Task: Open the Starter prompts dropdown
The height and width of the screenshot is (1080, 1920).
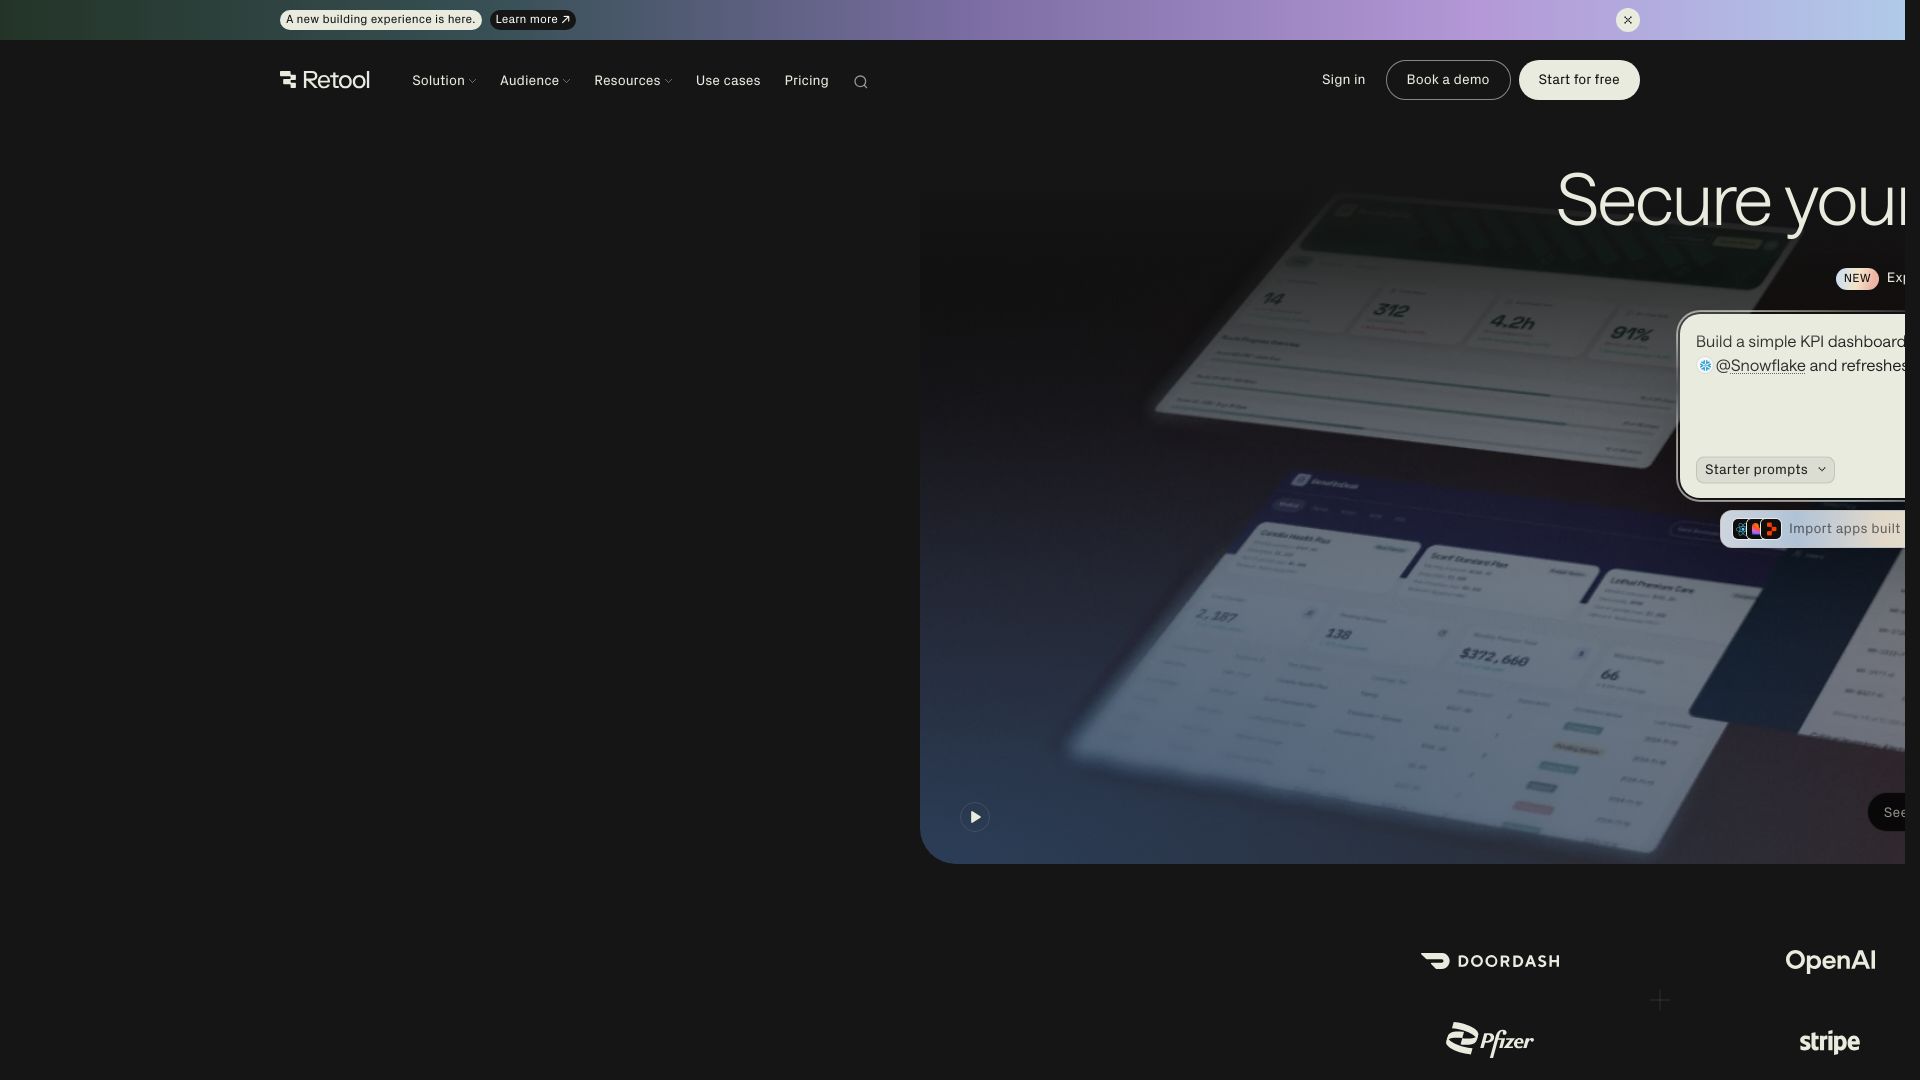Action: click(x=1765, y=470)
